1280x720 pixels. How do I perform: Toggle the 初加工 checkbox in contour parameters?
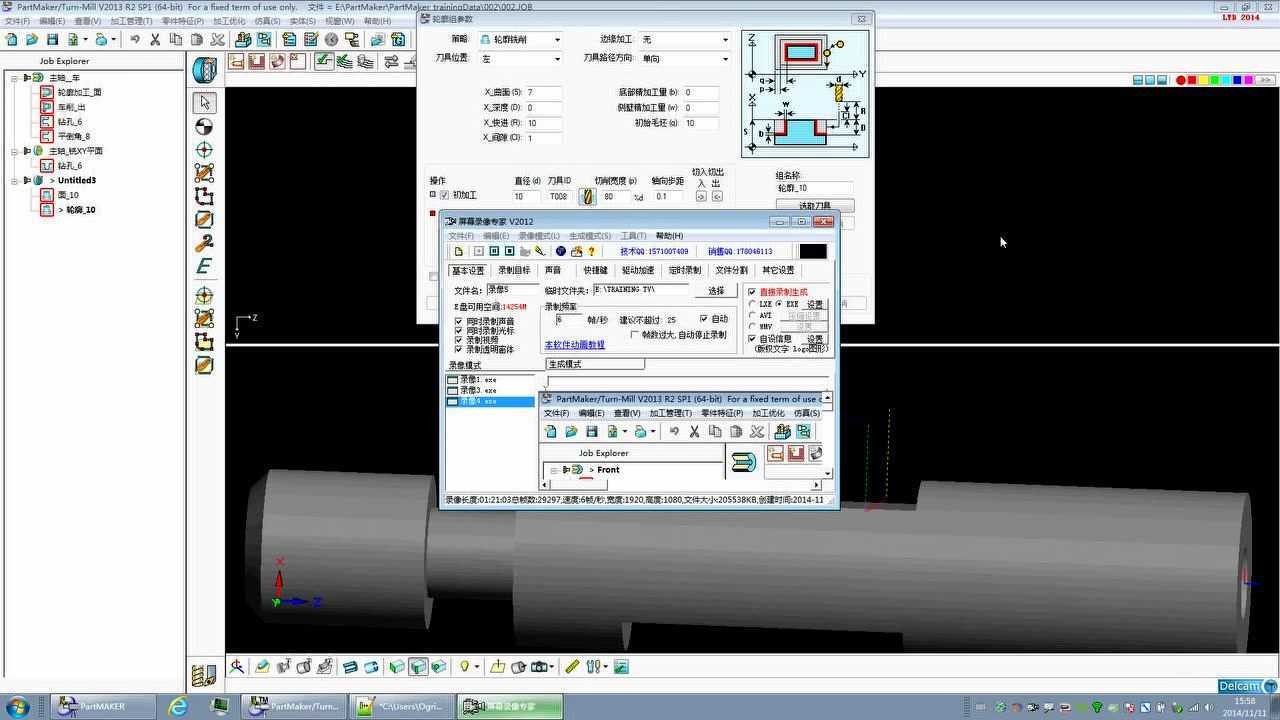(443, 193)
